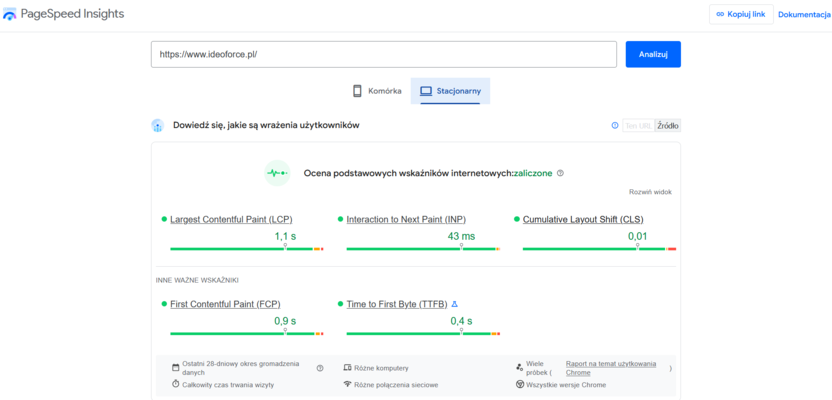Open the Dokumentacja link
The image size is (832, 400).
pyautogui.click(x=804, y=14)
